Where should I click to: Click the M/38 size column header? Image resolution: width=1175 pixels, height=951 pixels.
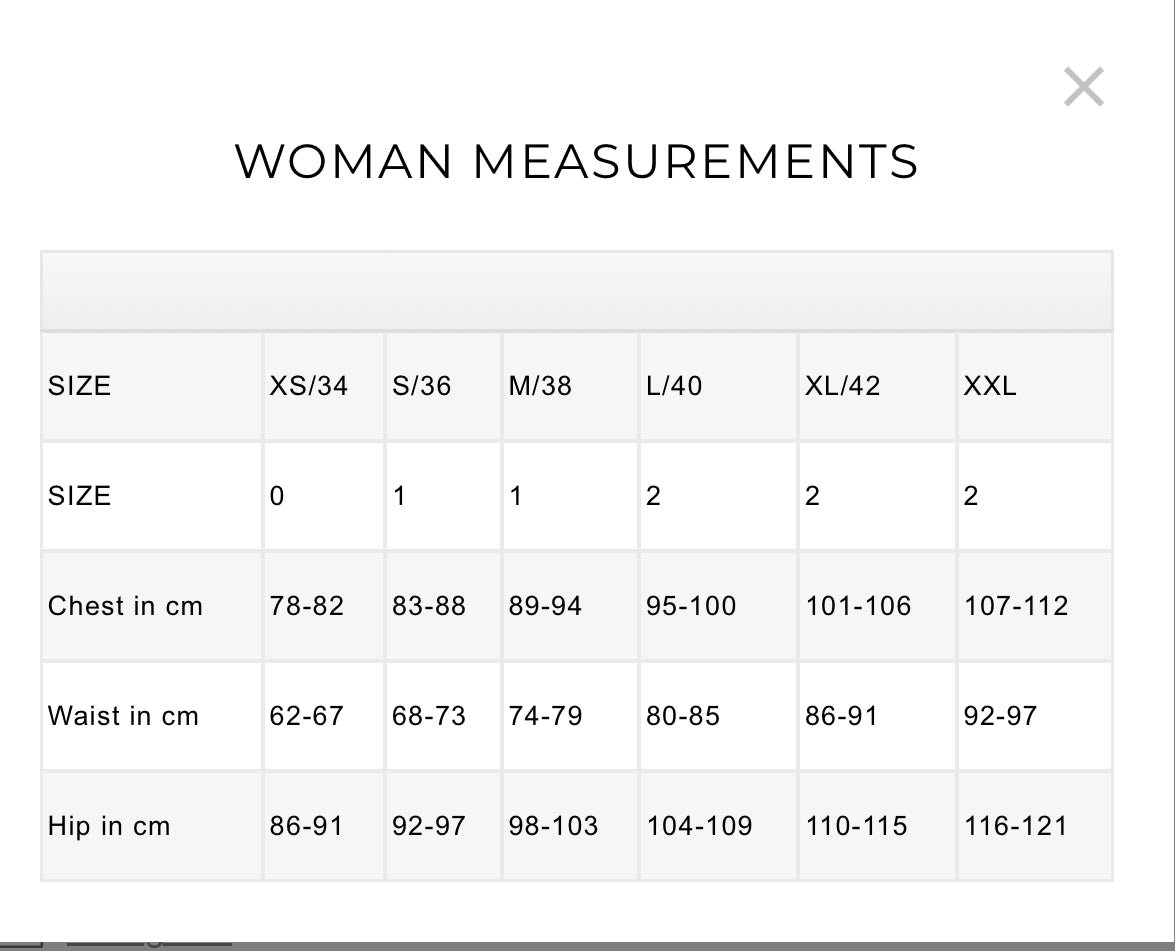pos(540,386)
